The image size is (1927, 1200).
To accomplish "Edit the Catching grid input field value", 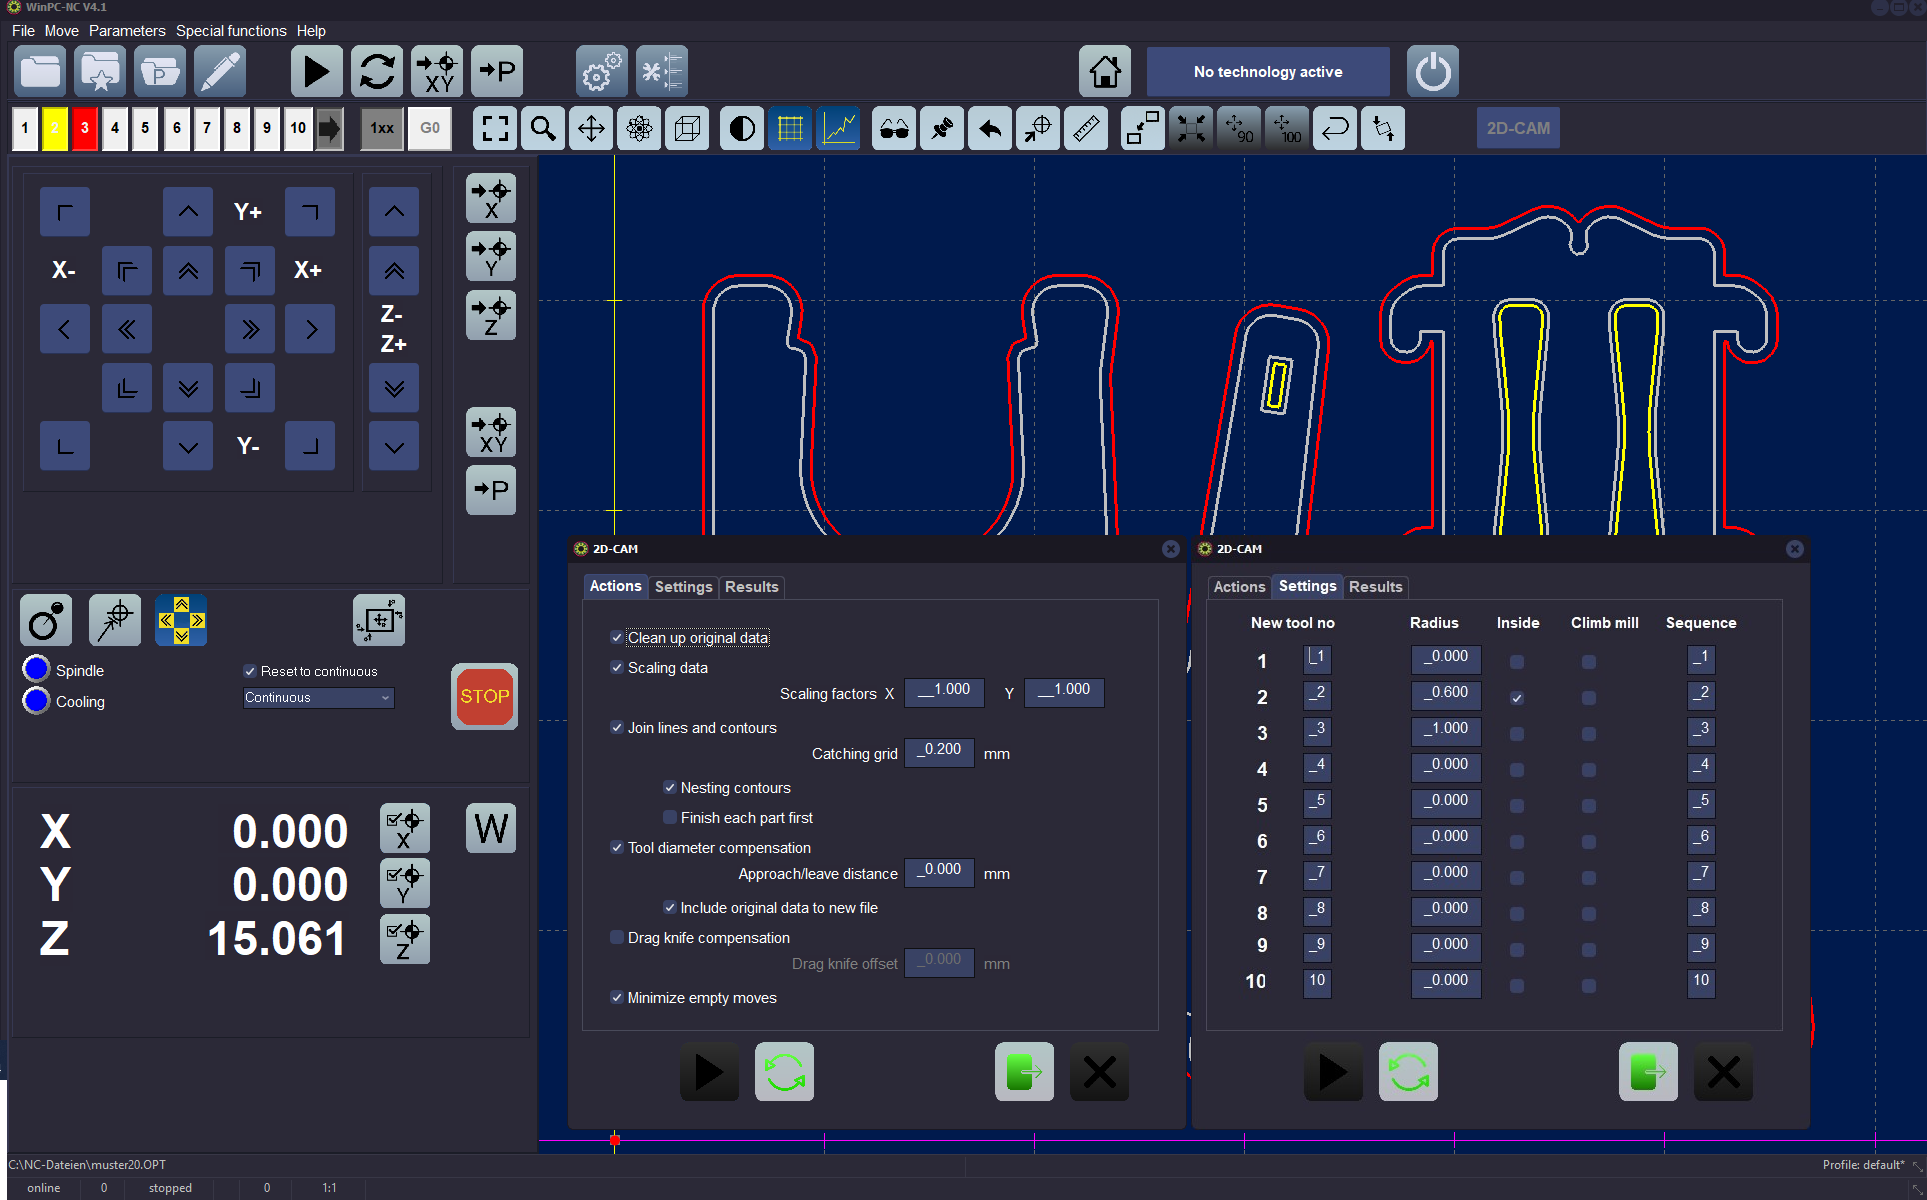I will click(941, 753).
